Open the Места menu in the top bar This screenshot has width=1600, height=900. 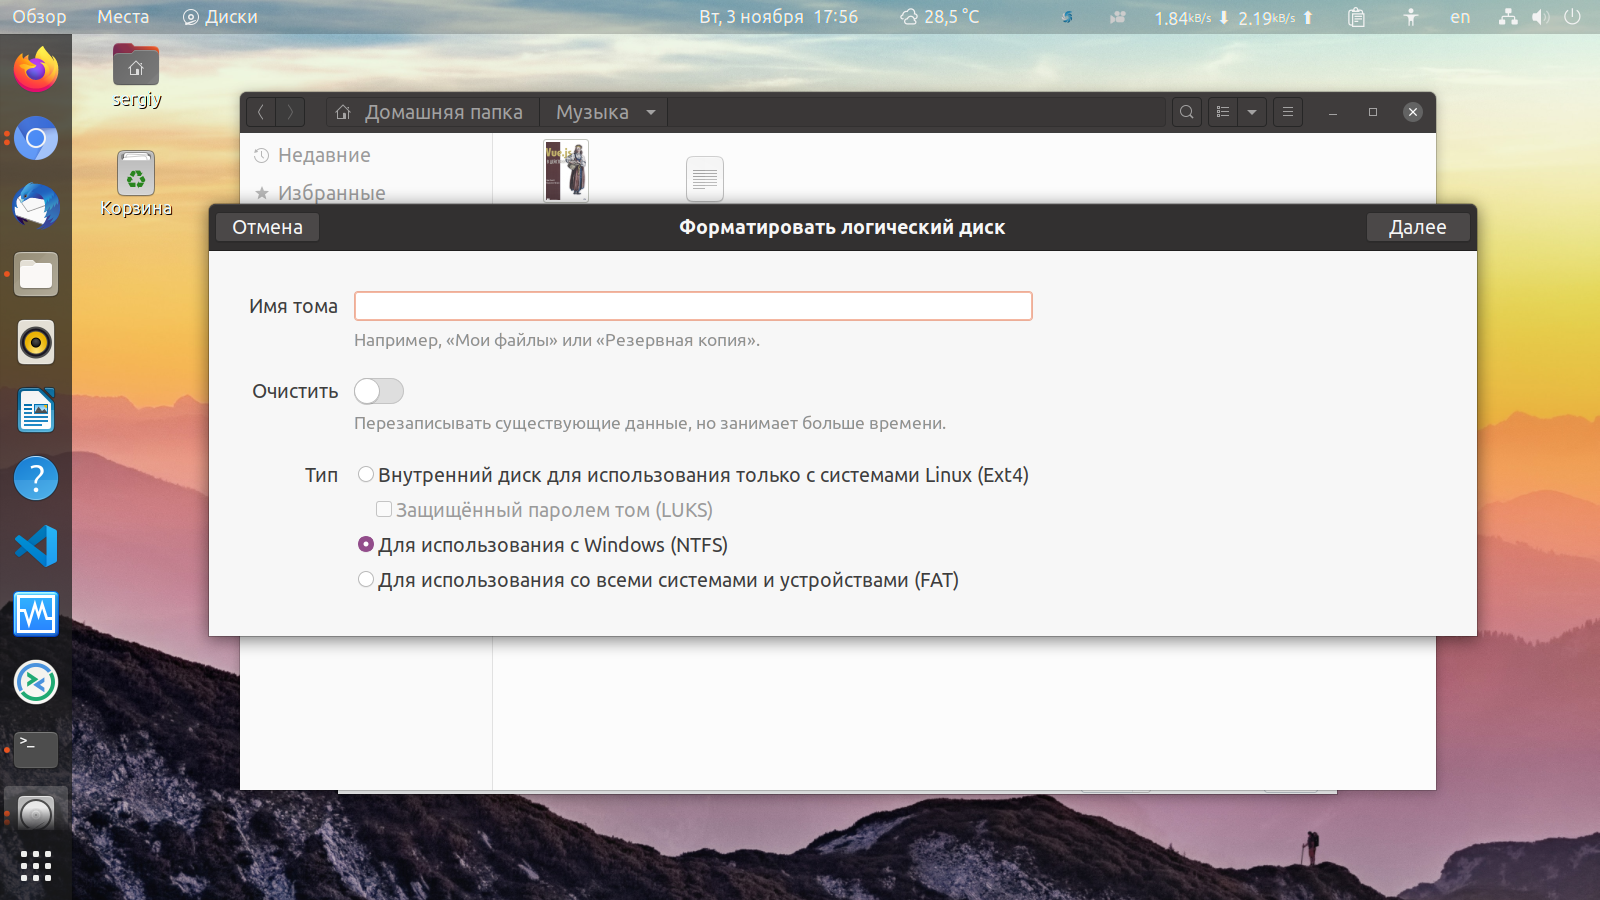pyautogui.click(x=123, y=17)
